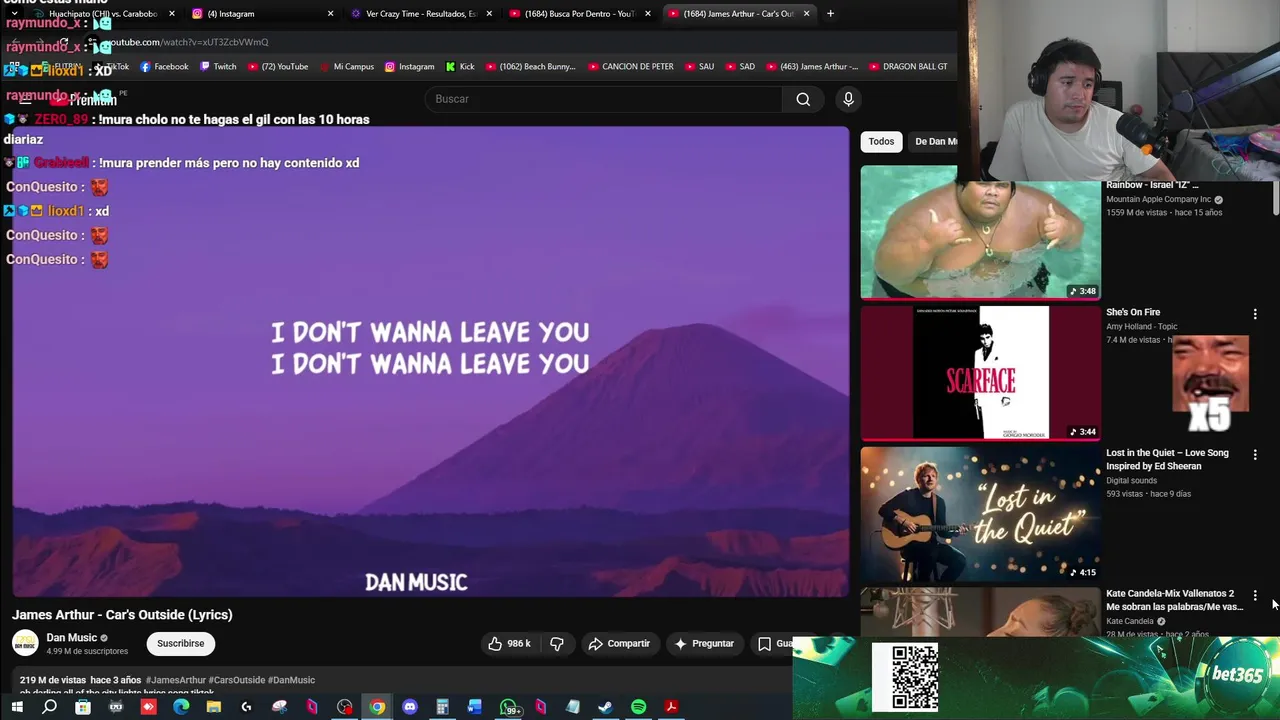The width and height of the screenshot is (1280, 720).
Task: Open Adobe Acrobat from the taskbar
Action: 671,708
